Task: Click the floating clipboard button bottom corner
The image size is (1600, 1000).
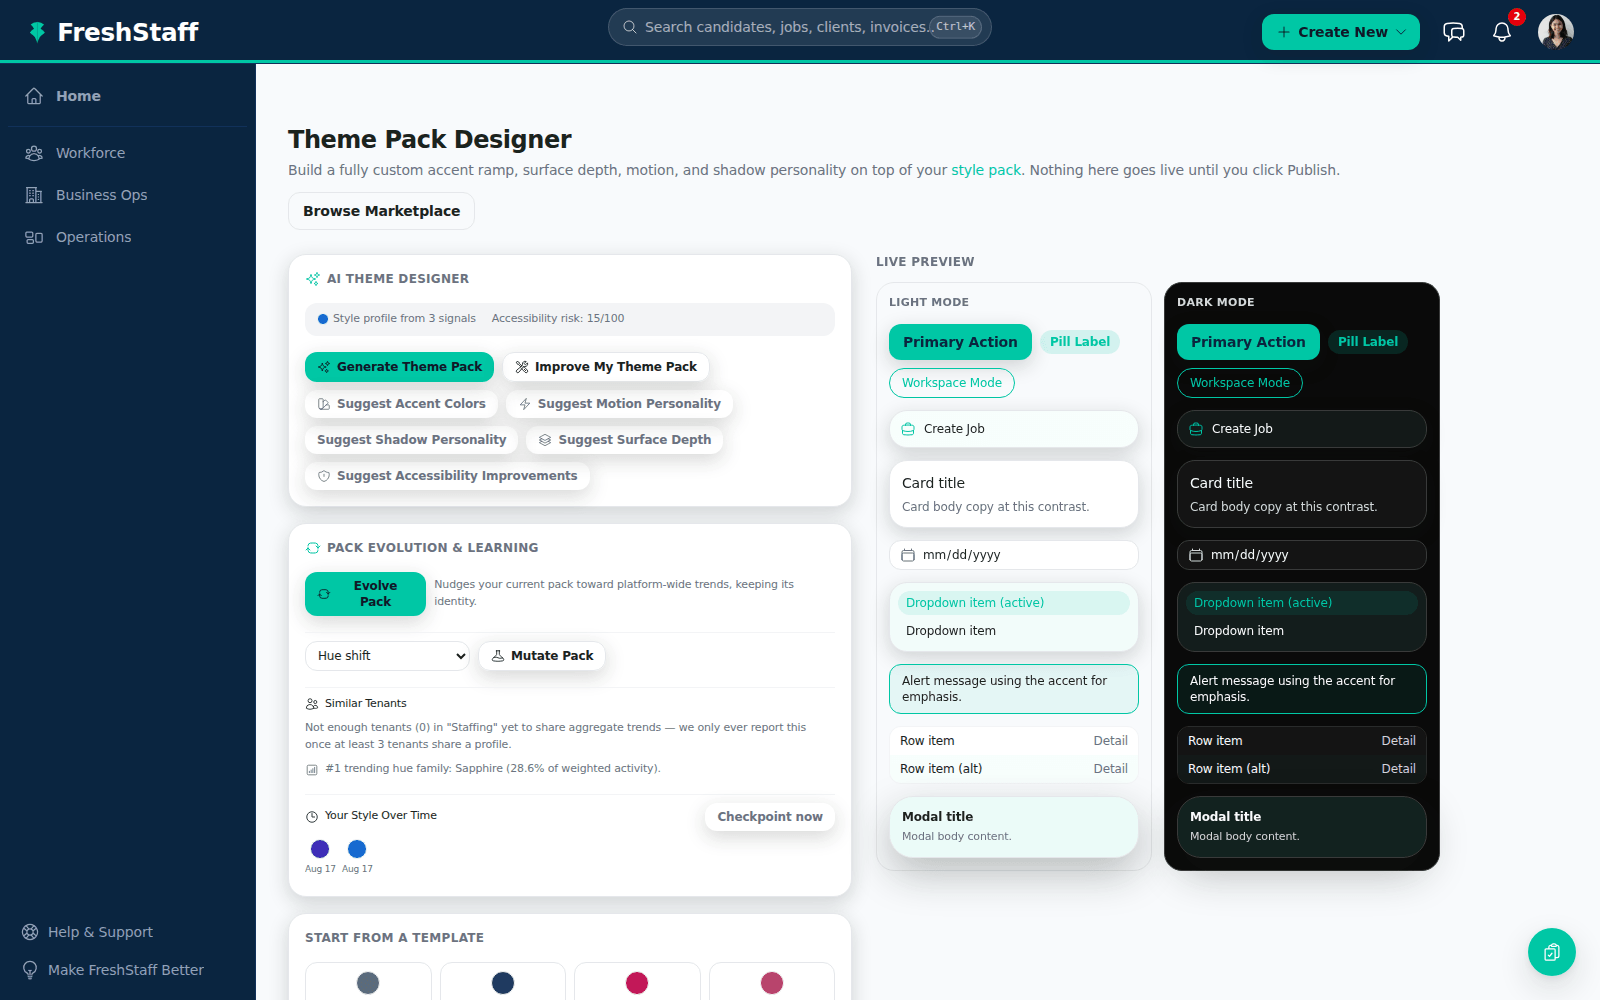Action: pyautogui.click(x=1552, y=952)
